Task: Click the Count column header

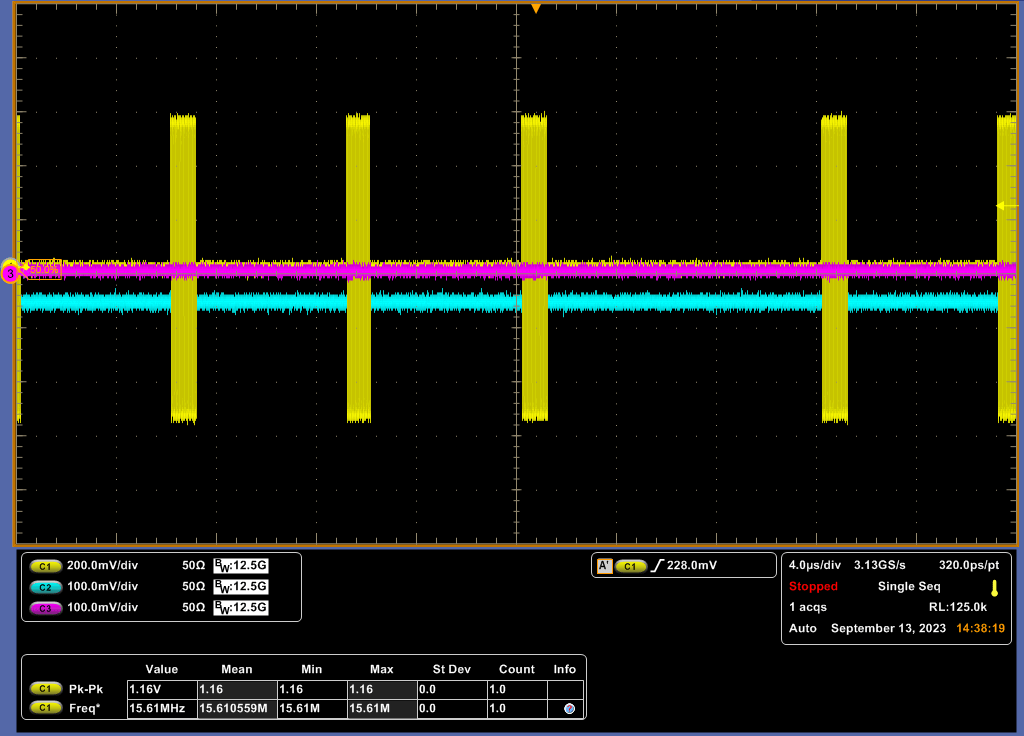Action: [517, 669]
